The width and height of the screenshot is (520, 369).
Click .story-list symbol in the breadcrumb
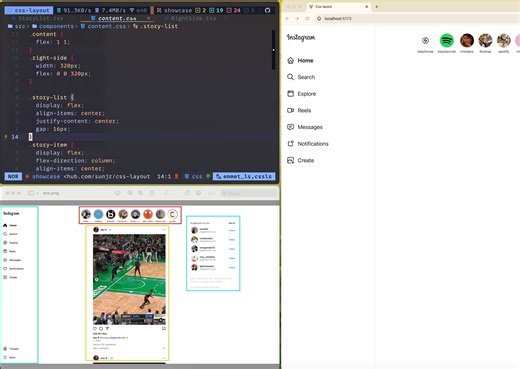156,26
